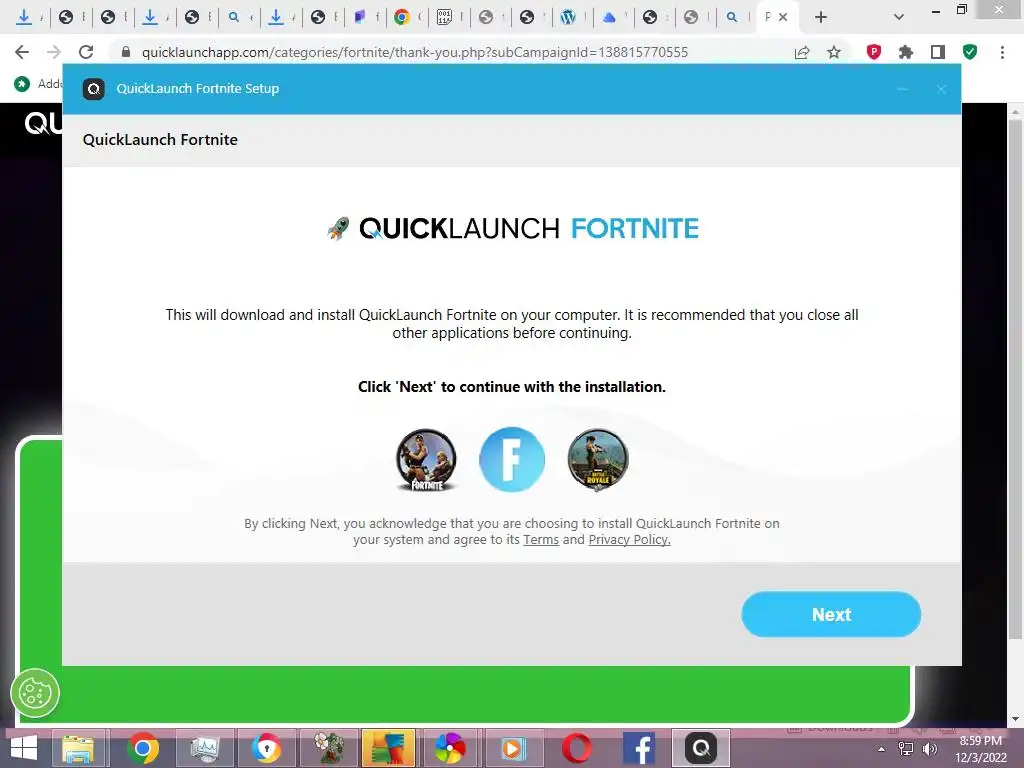Switch to the blue cloud icon tab
This screenshot has height=768, width=1024.
609,17
